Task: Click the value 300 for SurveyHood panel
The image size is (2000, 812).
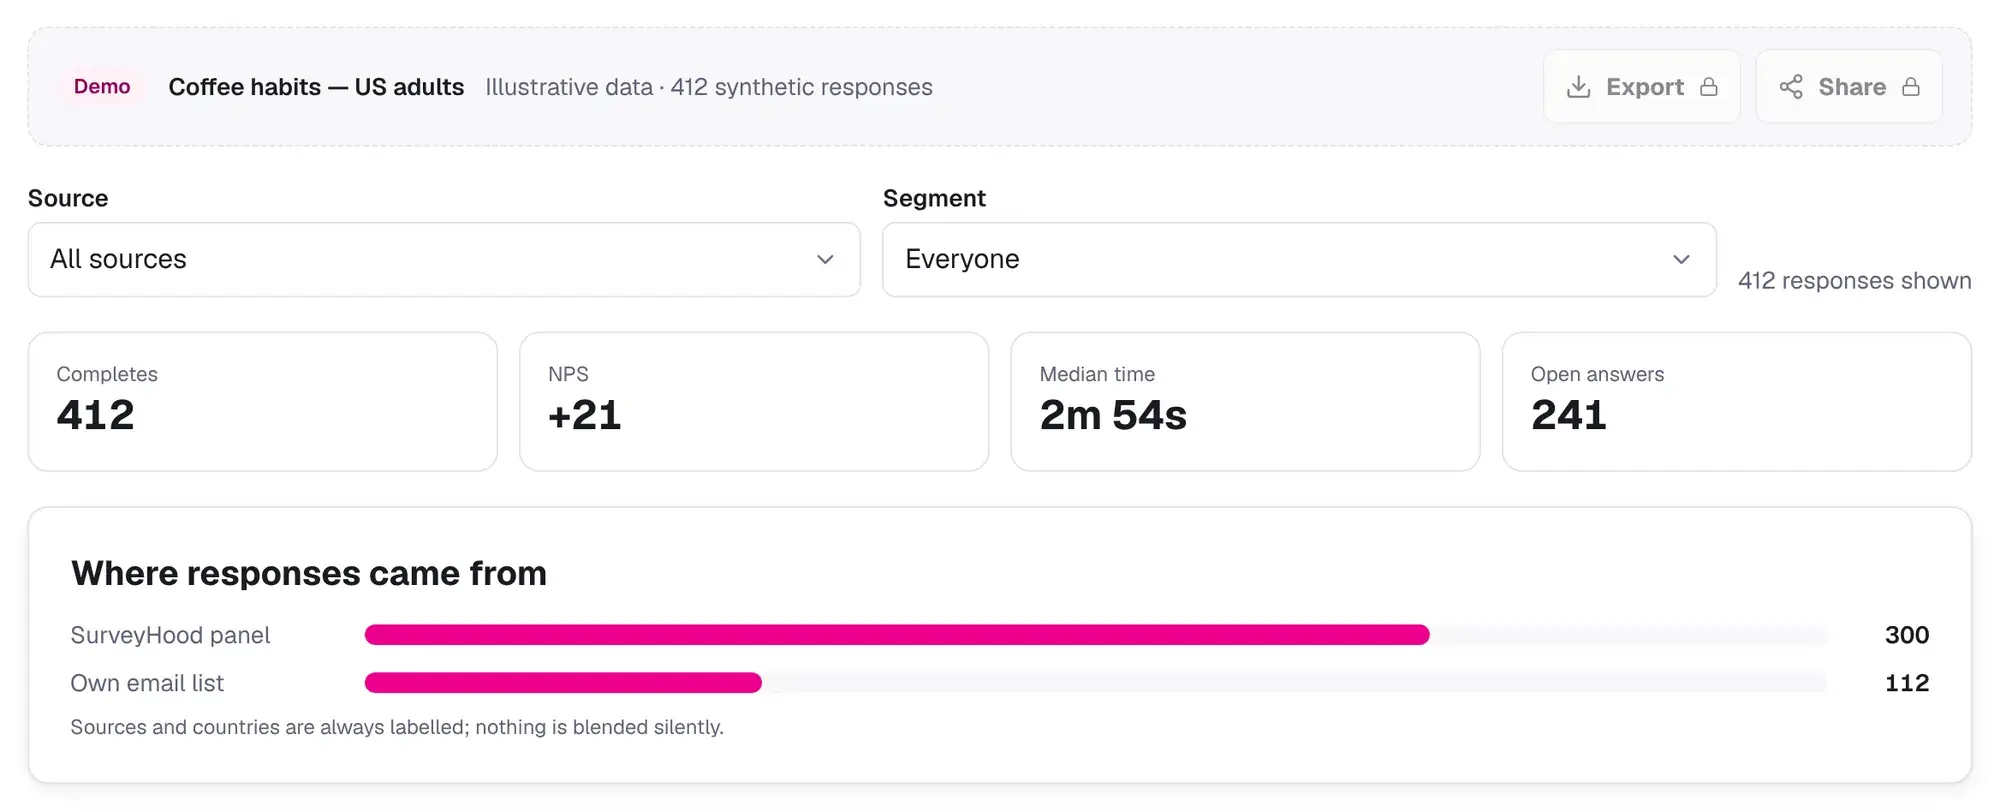Action: tap(1907, 635)
